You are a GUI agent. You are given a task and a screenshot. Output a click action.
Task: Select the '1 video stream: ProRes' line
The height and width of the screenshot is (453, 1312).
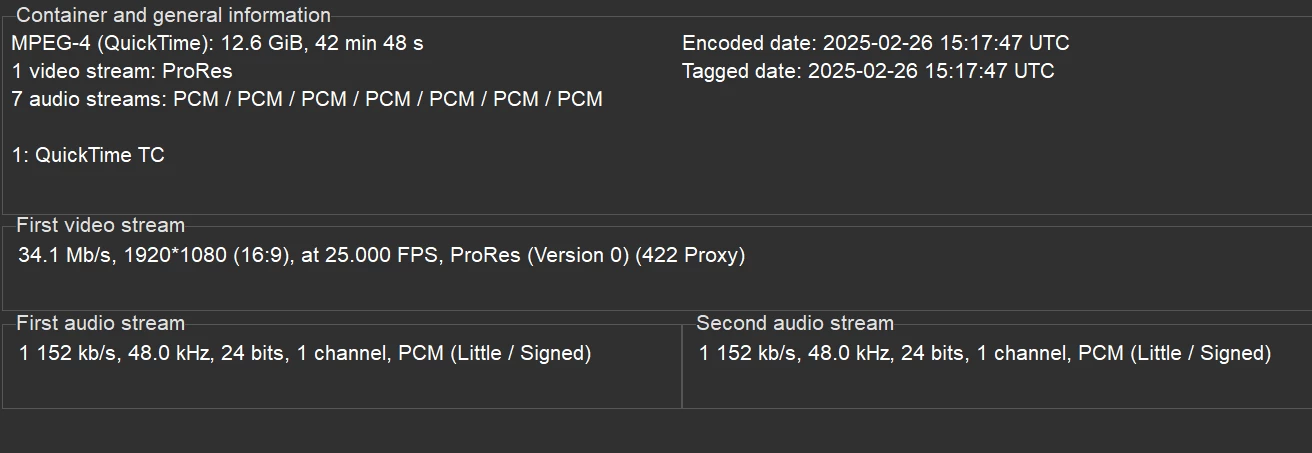pos(122,71)
